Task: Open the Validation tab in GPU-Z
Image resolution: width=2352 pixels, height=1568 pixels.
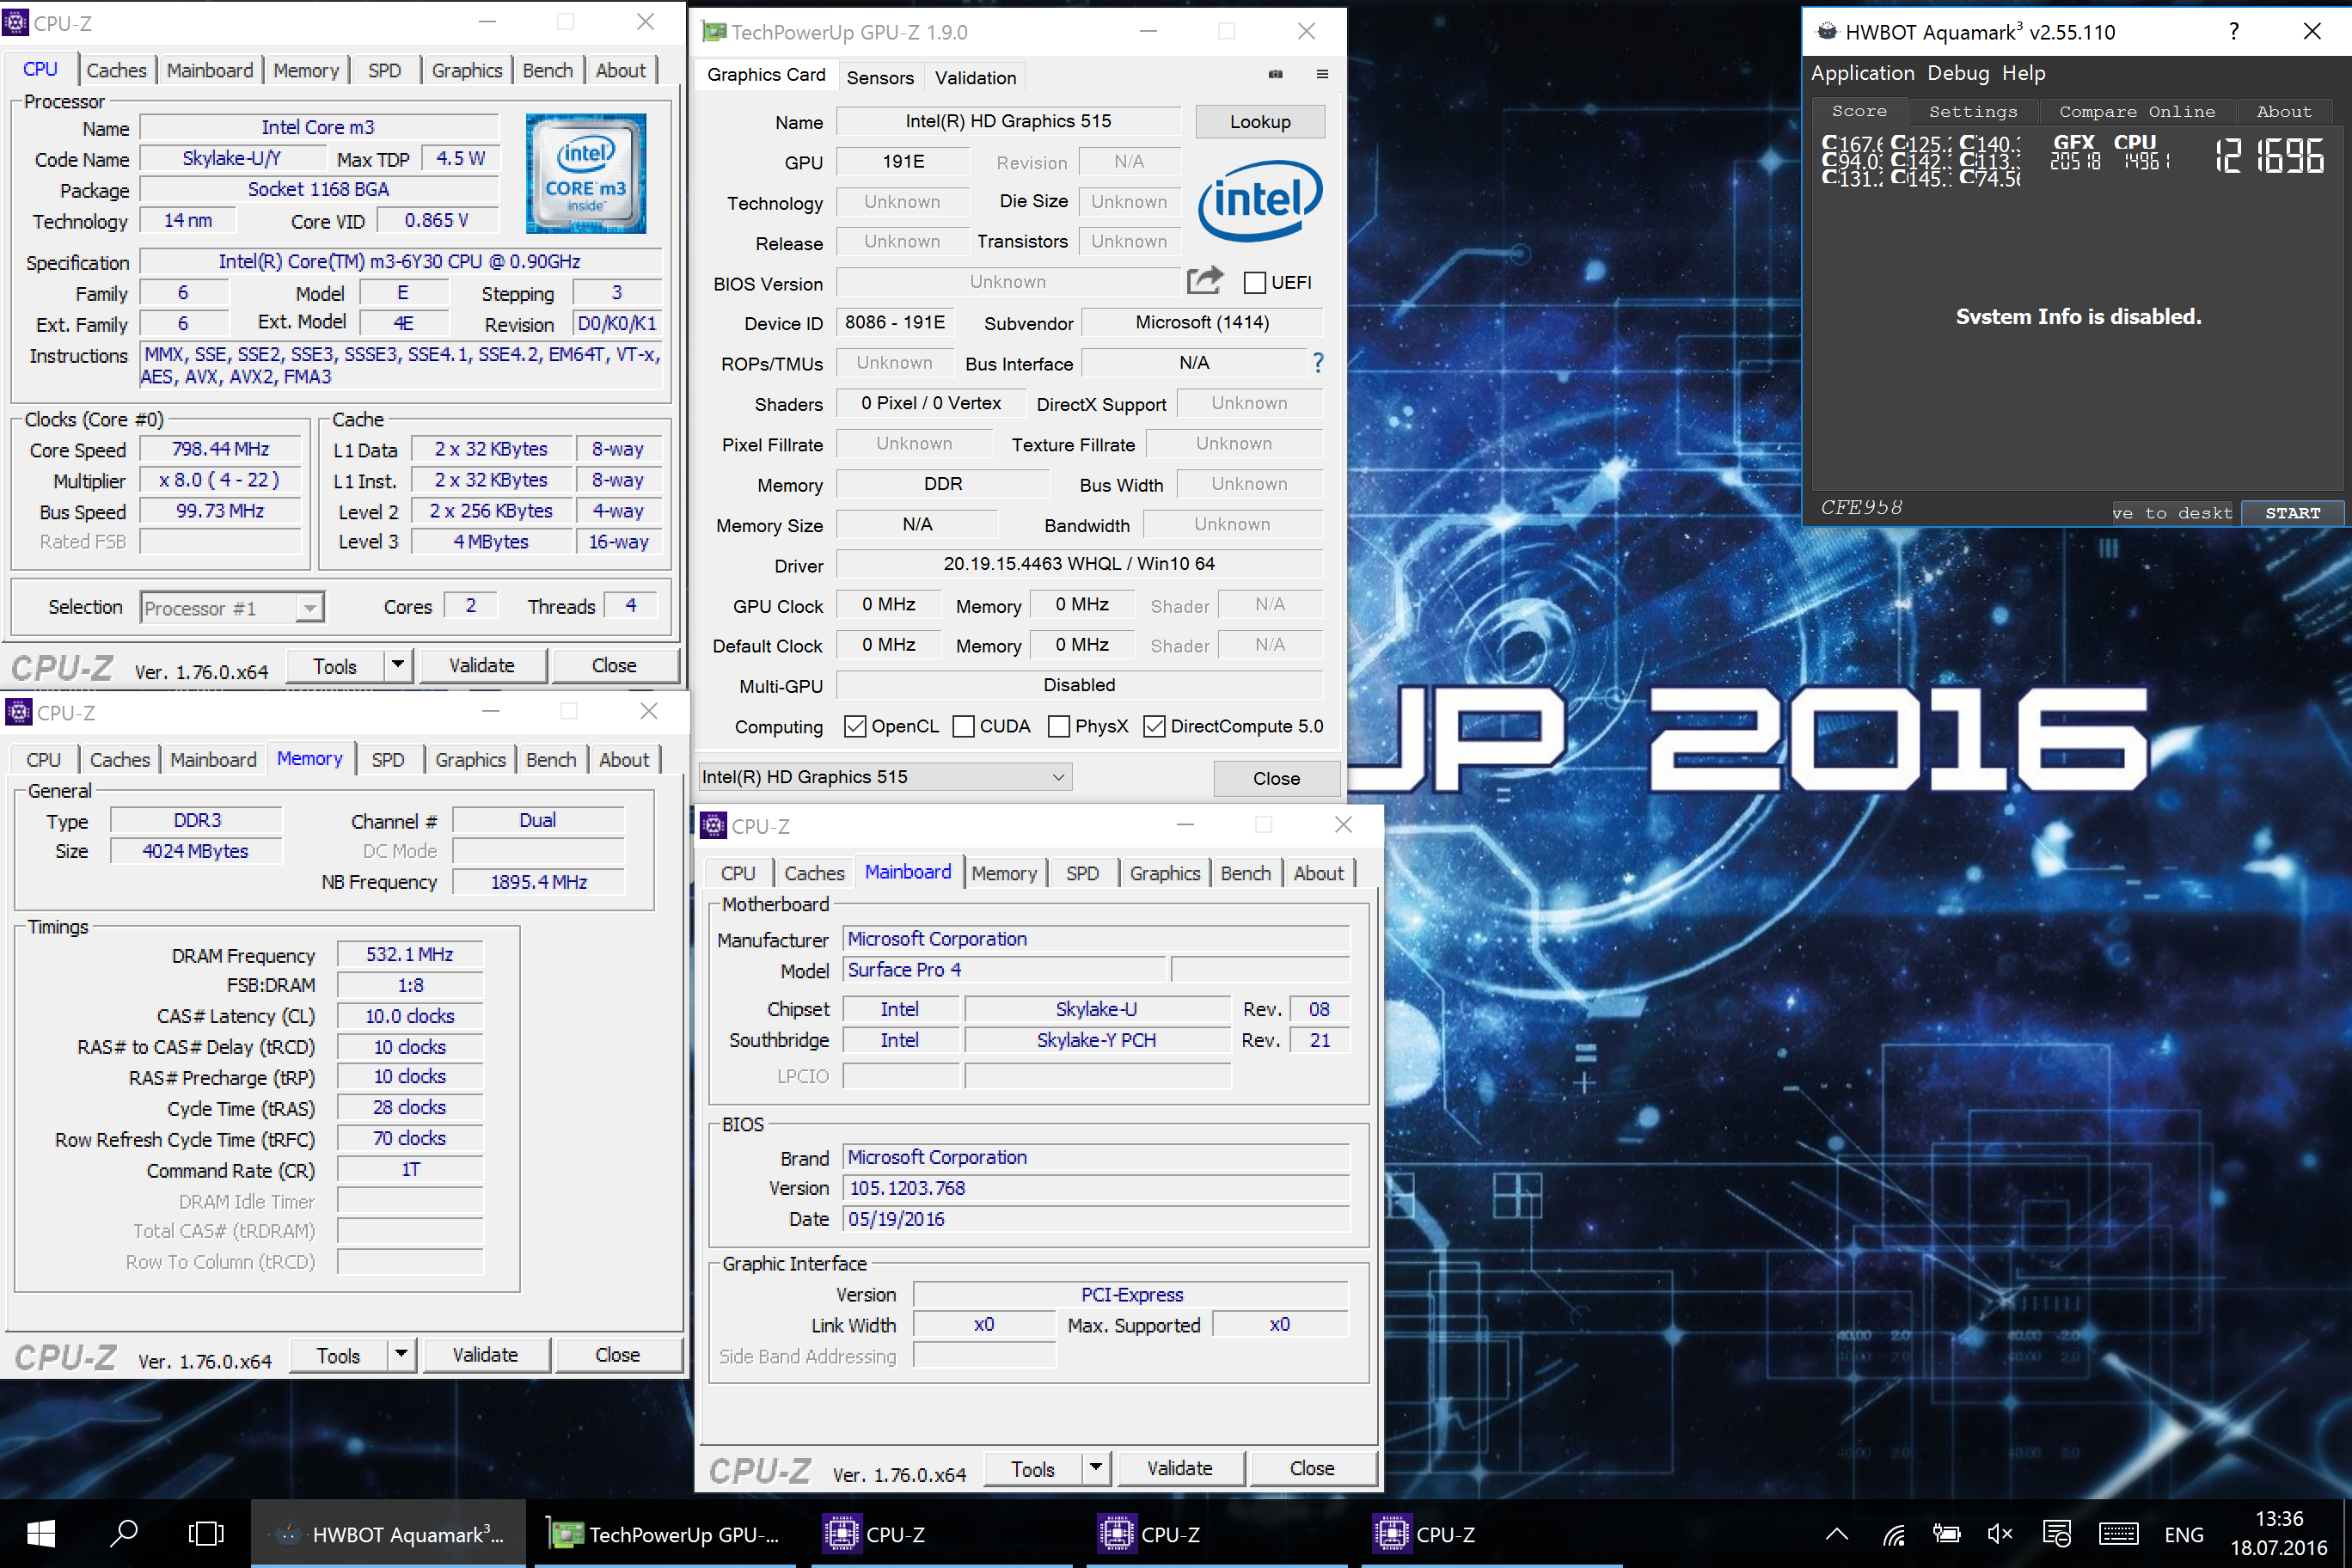Action: 975,77
